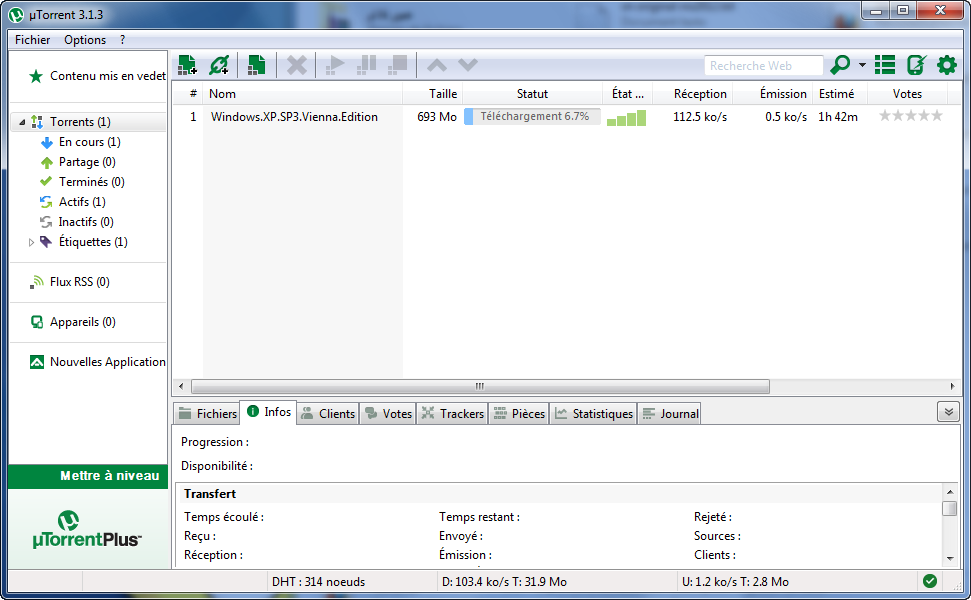Click the Add Torrent toolbar icon
971x600 pixels.
pyautogui.click(x=187, y=65)
